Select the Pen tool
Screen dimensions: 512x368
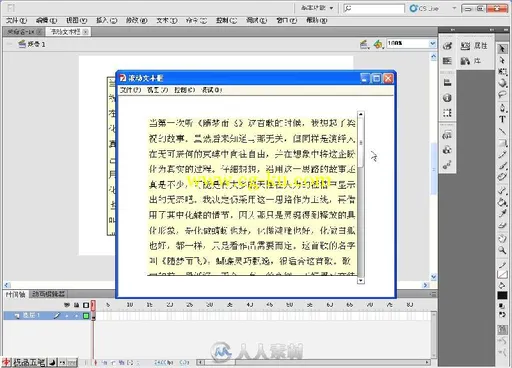(x=502, y=108)
